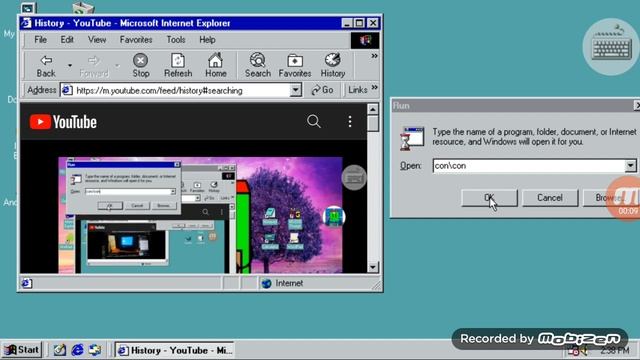Expand toolbar overflow chevron beside History
Screen dimensions: 640x360
pos(374,56)
